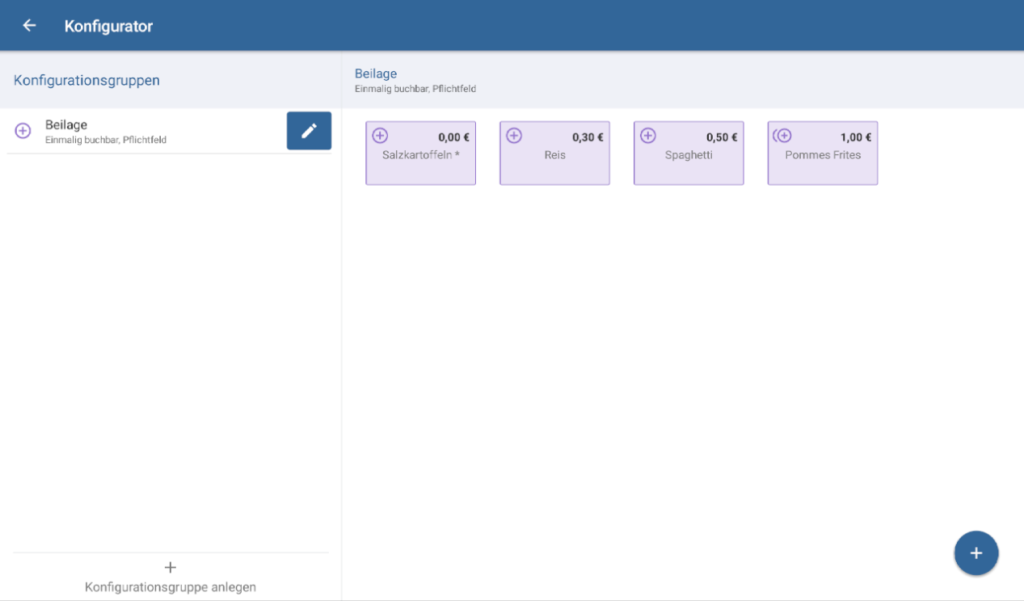Go back using the header arrow
This screenshot has height=601, width=1024.
[x=29, y=26]
